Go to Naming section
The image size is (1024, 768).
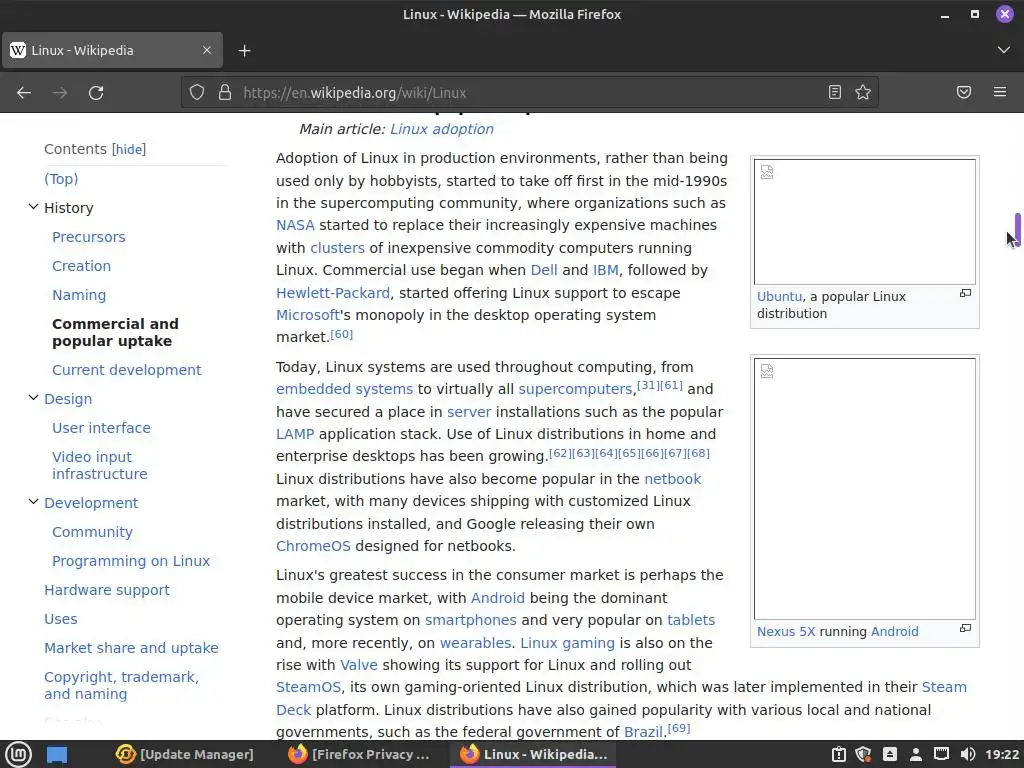[79, 295]
